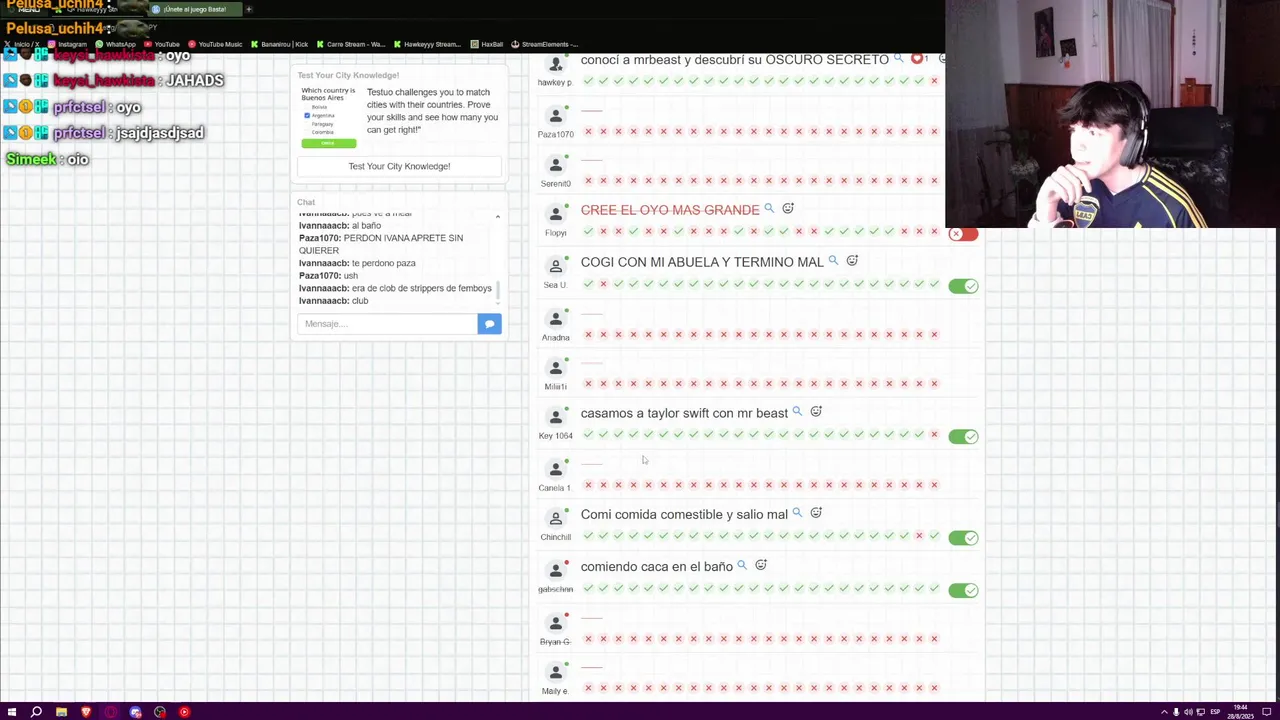The height and width of the screenshot is (720, 1280).
Task: Add reaction to "COGI CON MI ABUELA" answer
Action: 852,261
